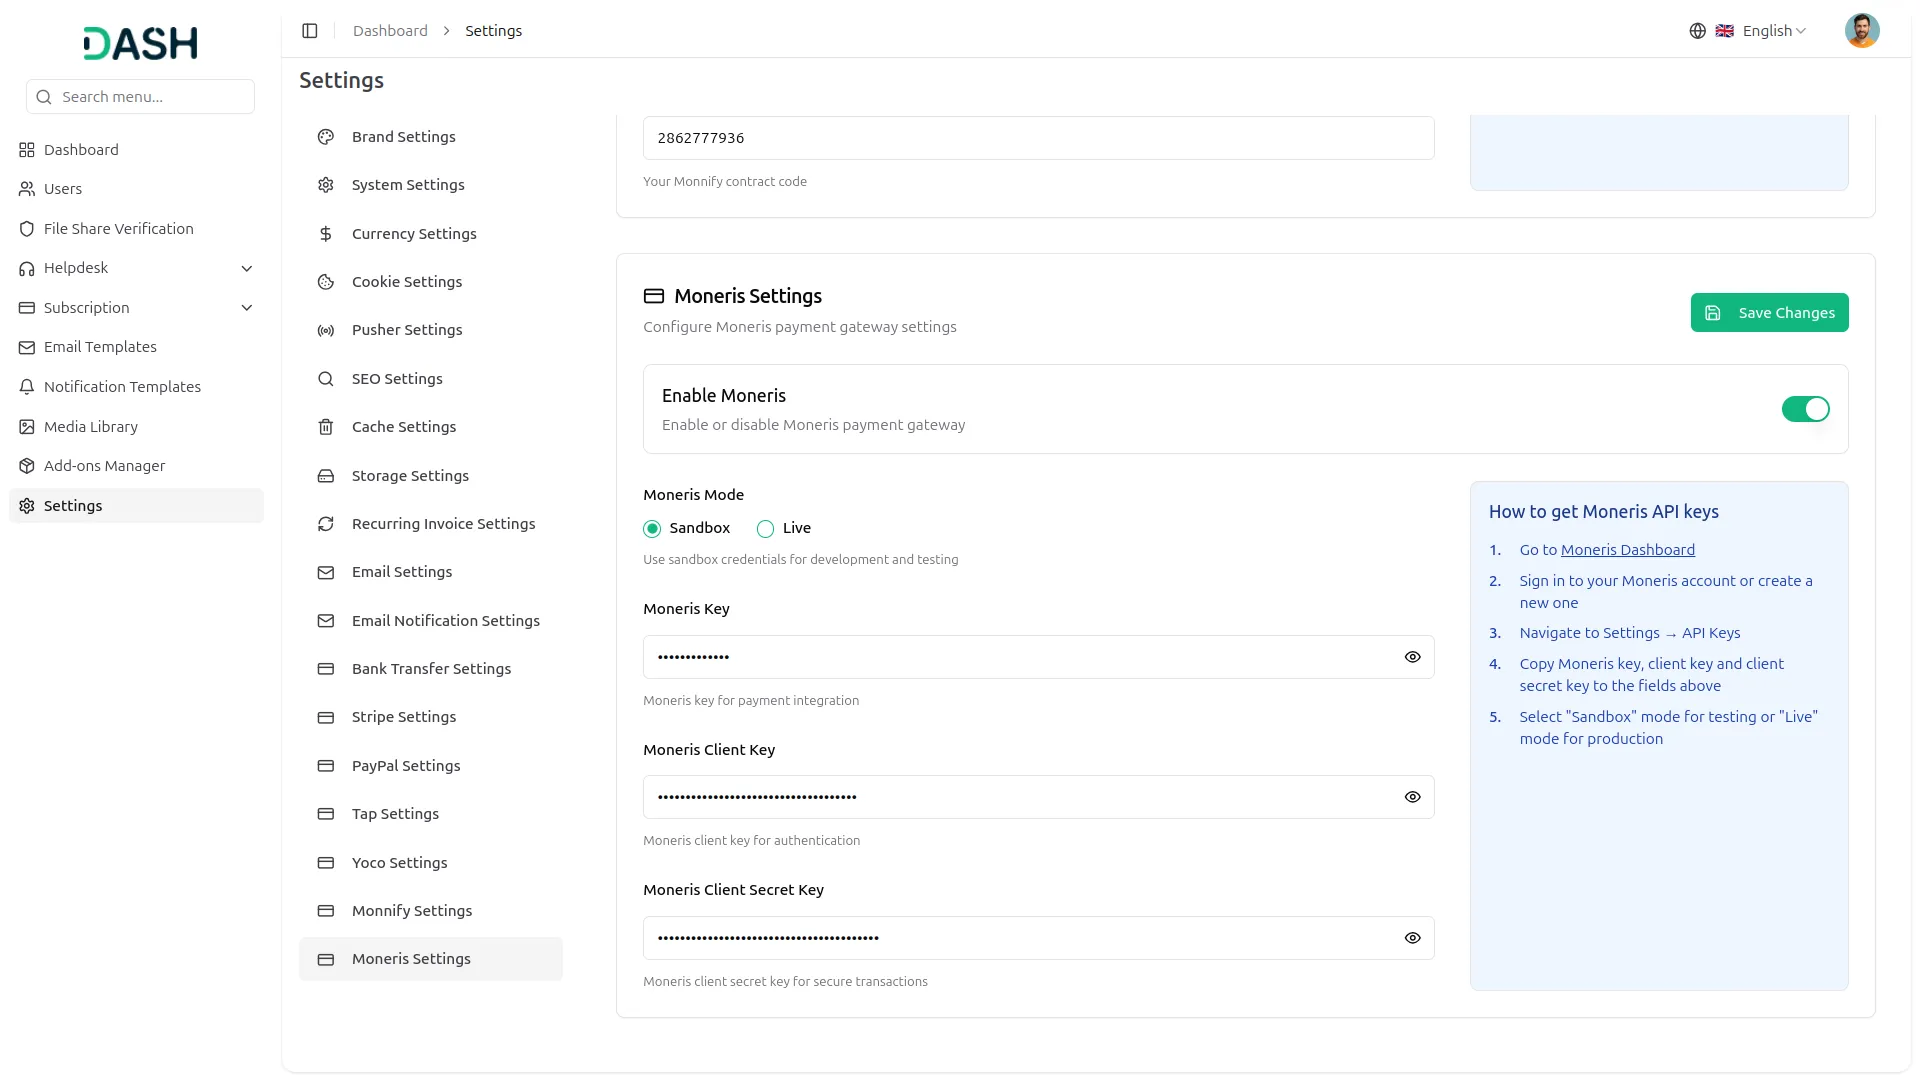
Task: Click the Dashboard grid icon in sidebar
Action: click(x=27, y=150)
